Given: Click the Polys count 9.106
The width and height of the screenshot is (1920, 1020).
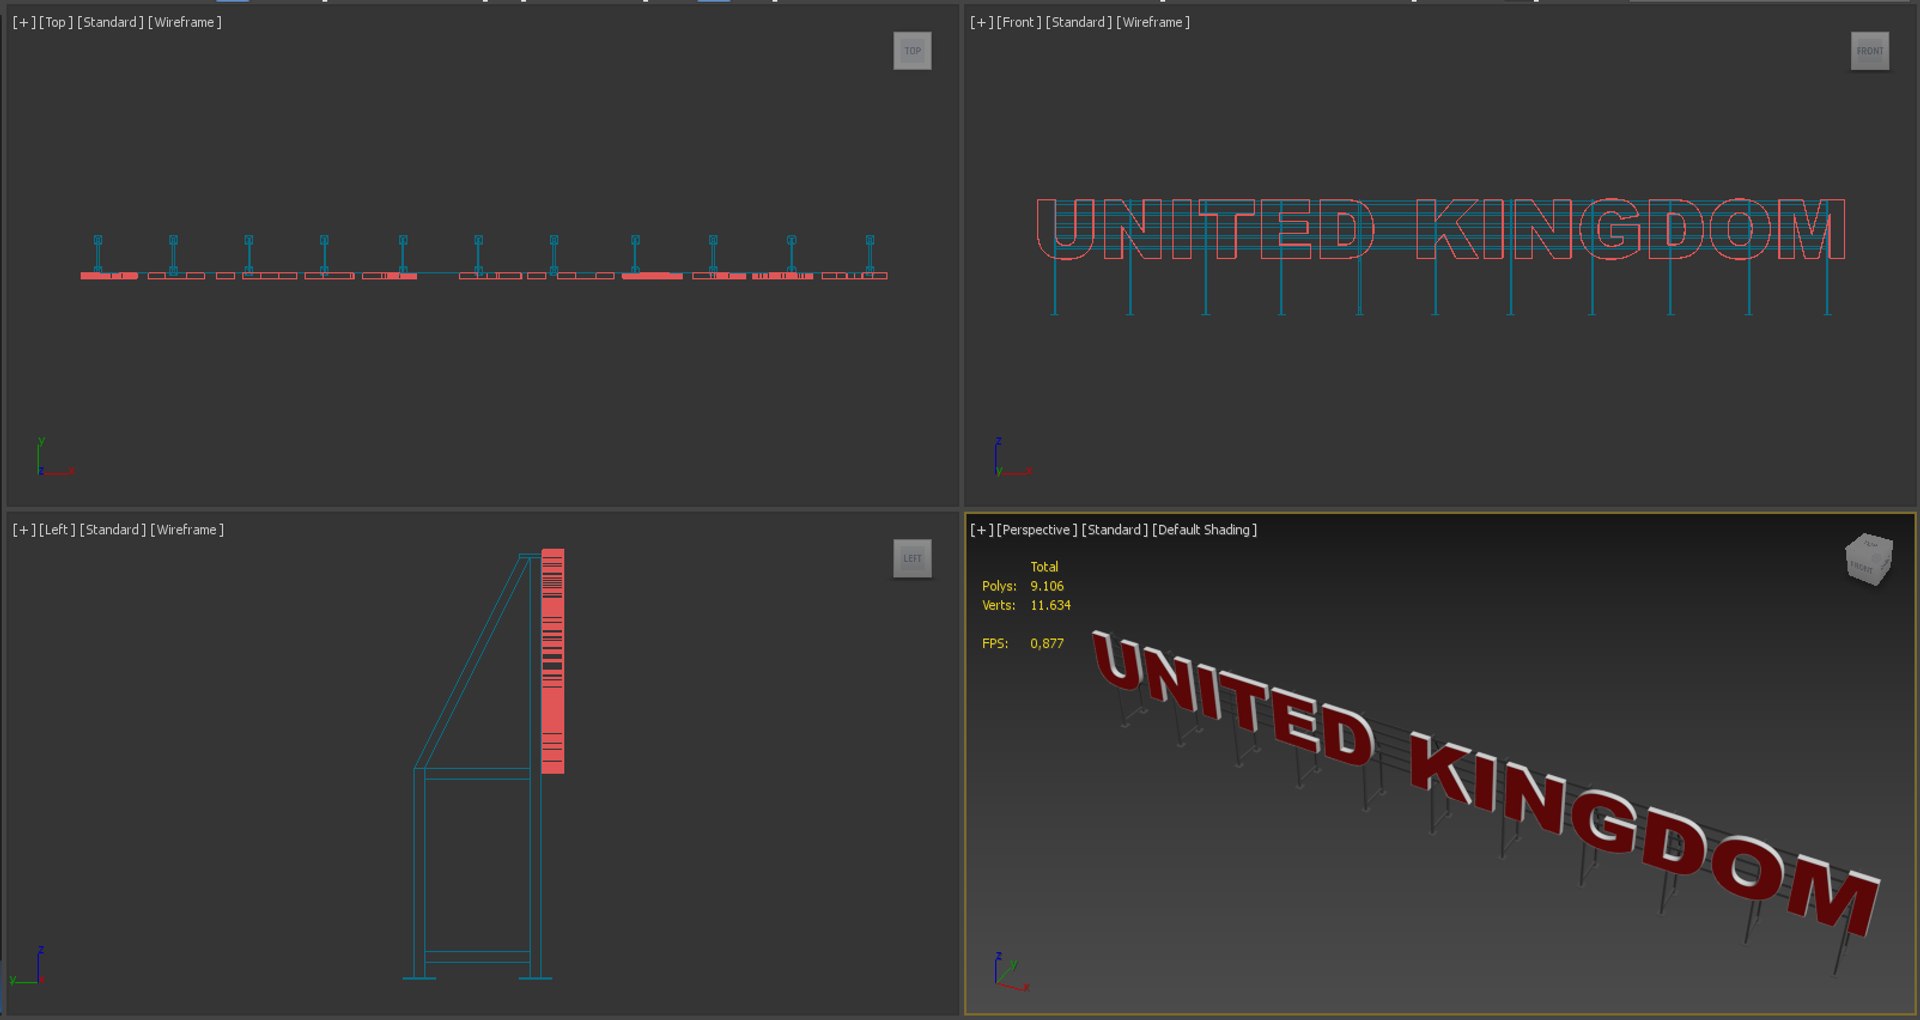Looking at the screenshot, I should (1047, 586).
